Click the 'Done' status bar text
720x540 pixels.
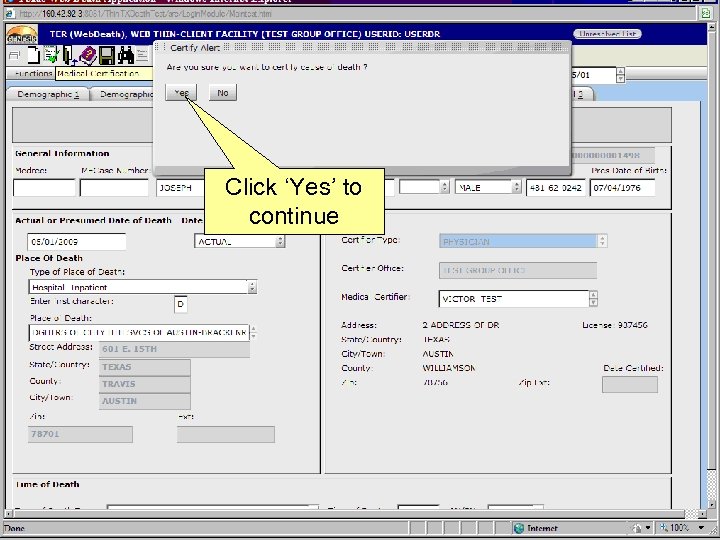click(15, 529)
